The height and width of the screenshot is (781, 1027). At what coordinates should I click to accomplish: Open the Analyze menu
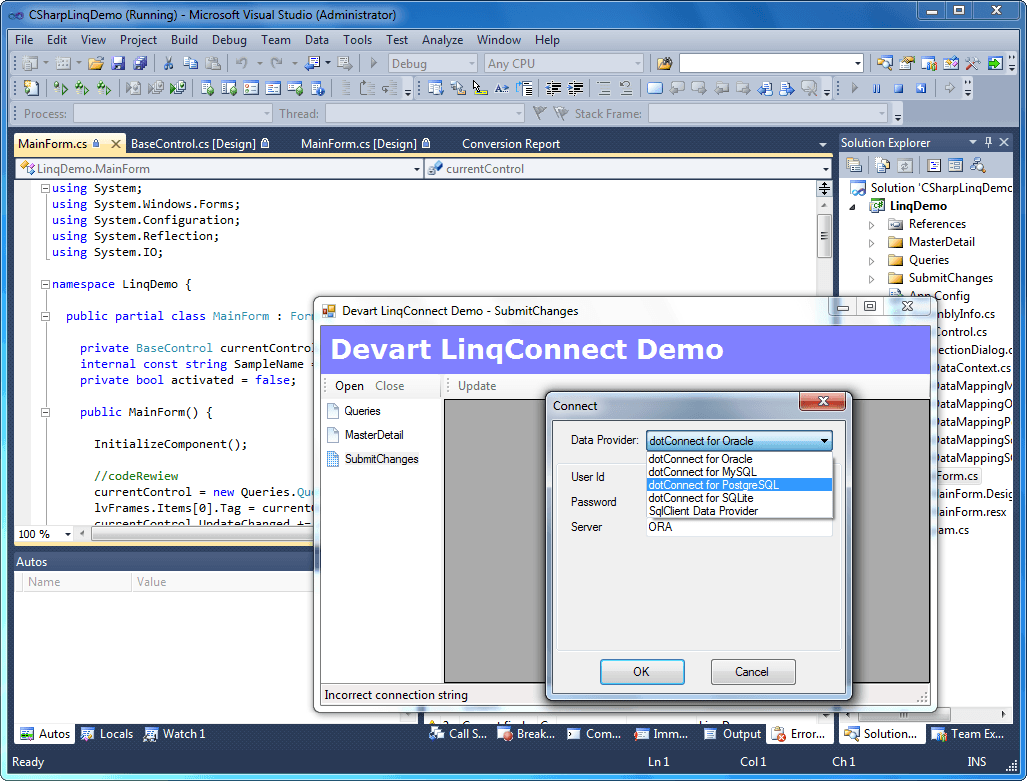(442, 40)
